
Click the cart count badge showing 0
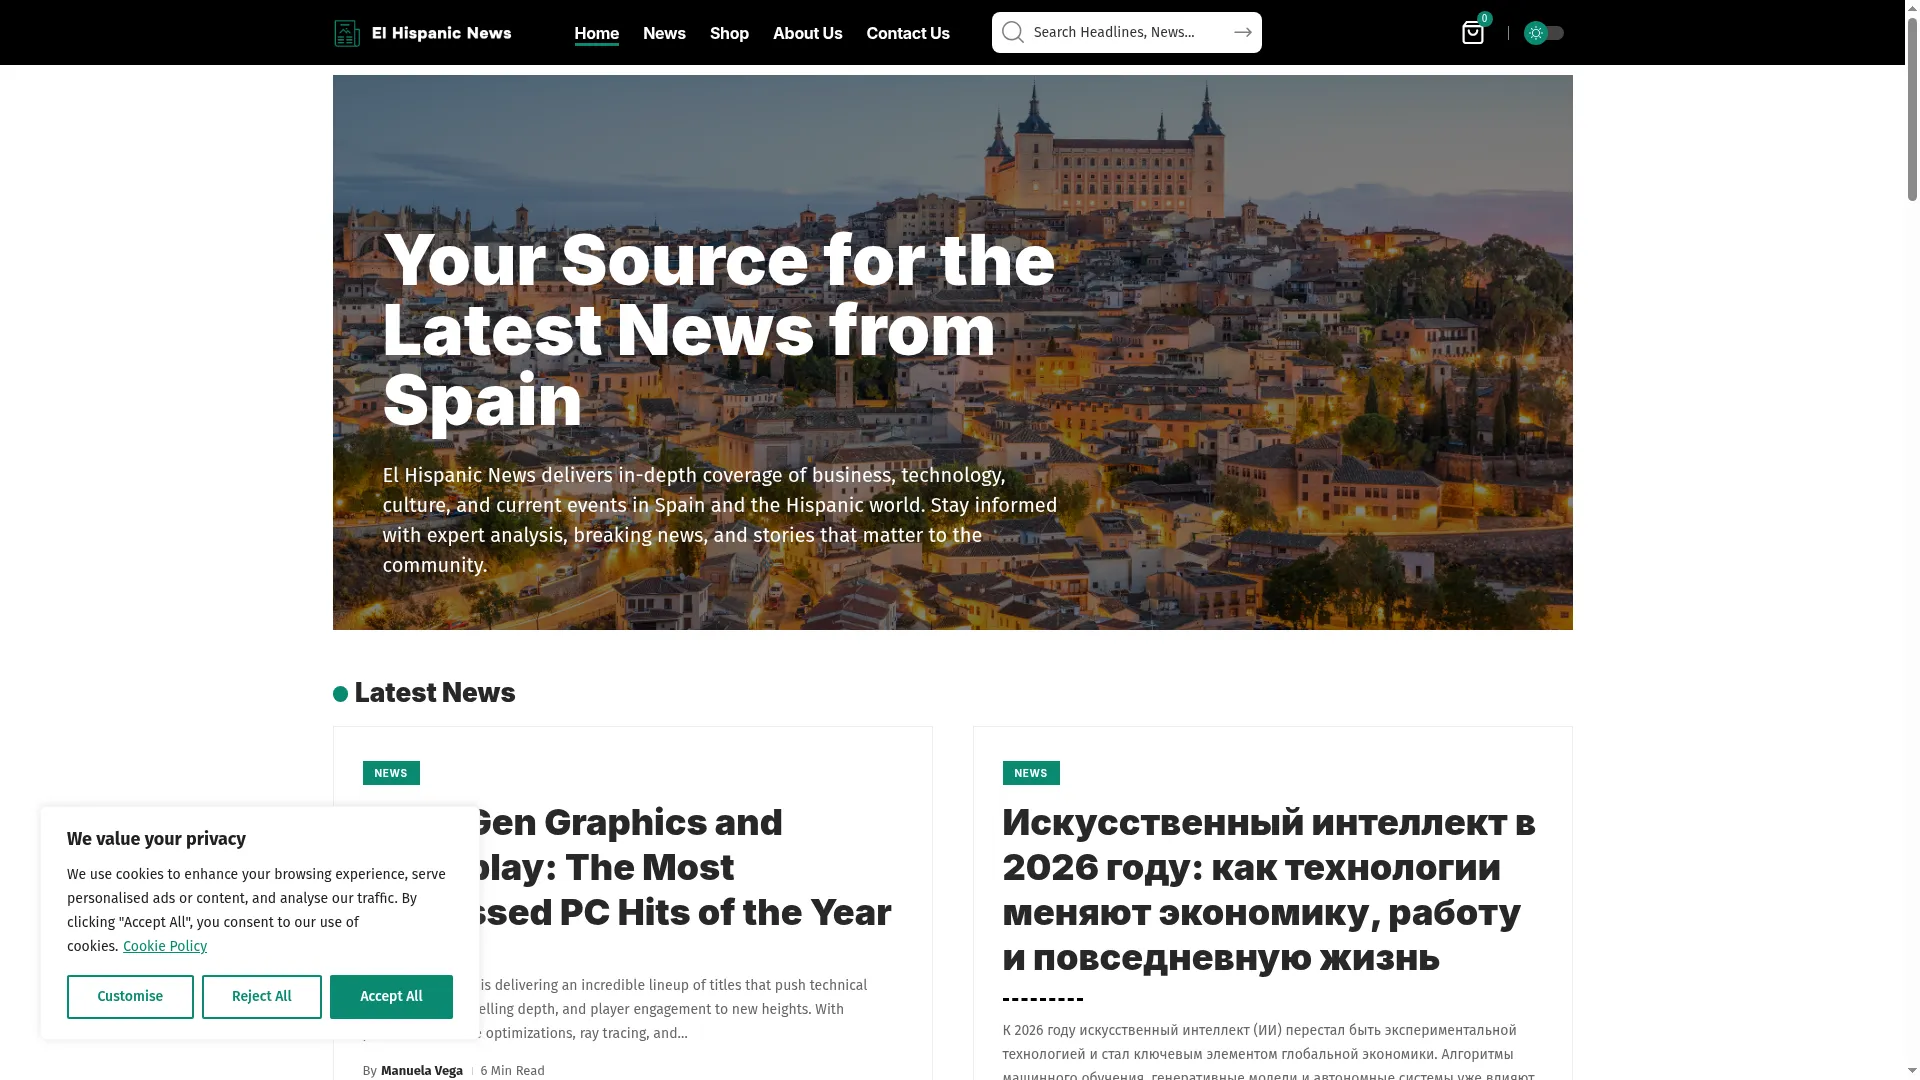(1485, 18)
